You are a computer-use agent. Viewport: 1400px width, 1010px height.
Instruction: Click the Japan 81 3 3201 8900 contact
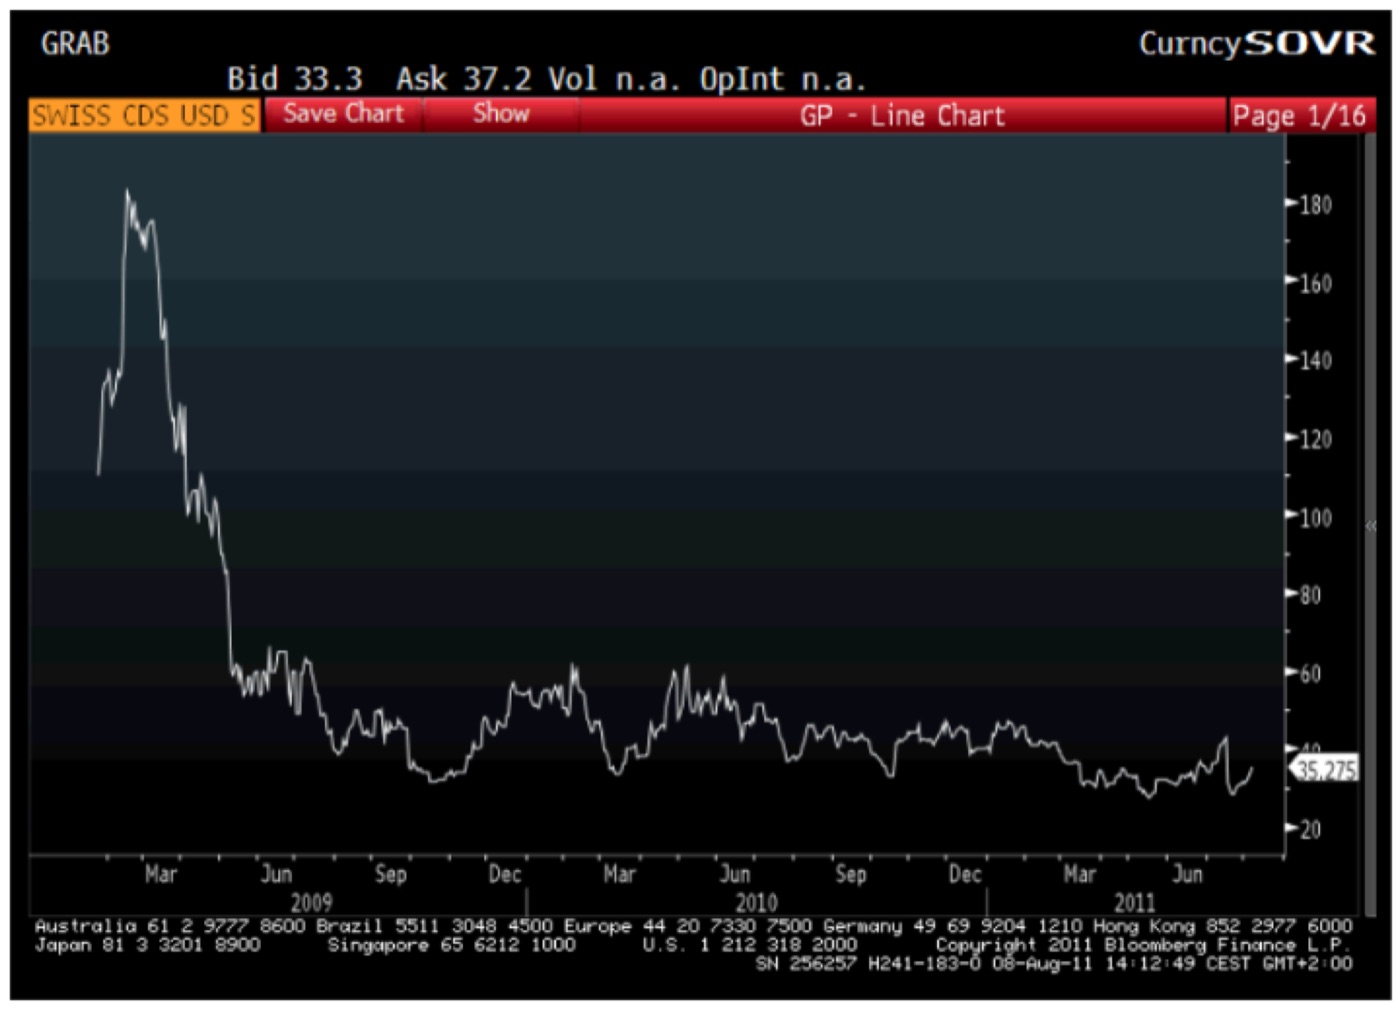coord(147,945)
